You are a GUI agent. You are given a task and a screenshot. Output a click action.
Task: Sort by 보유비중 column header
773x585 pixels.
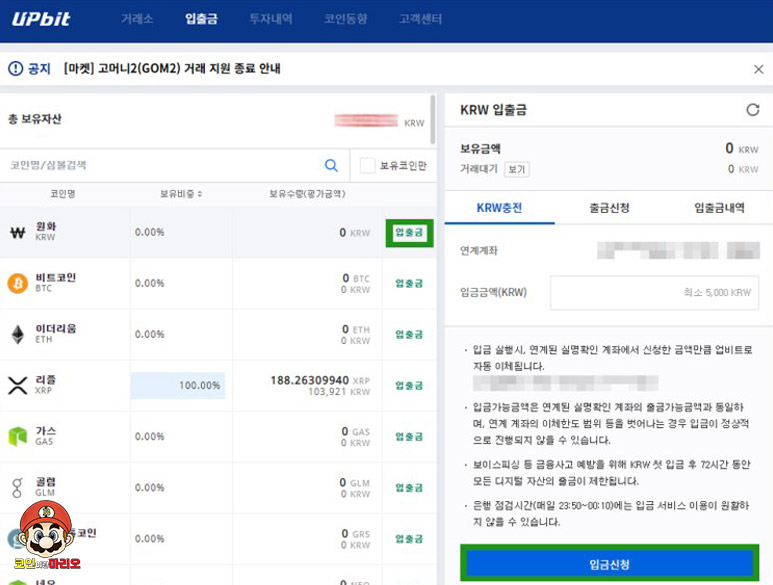pyautogui.click(x=181, y=194)
